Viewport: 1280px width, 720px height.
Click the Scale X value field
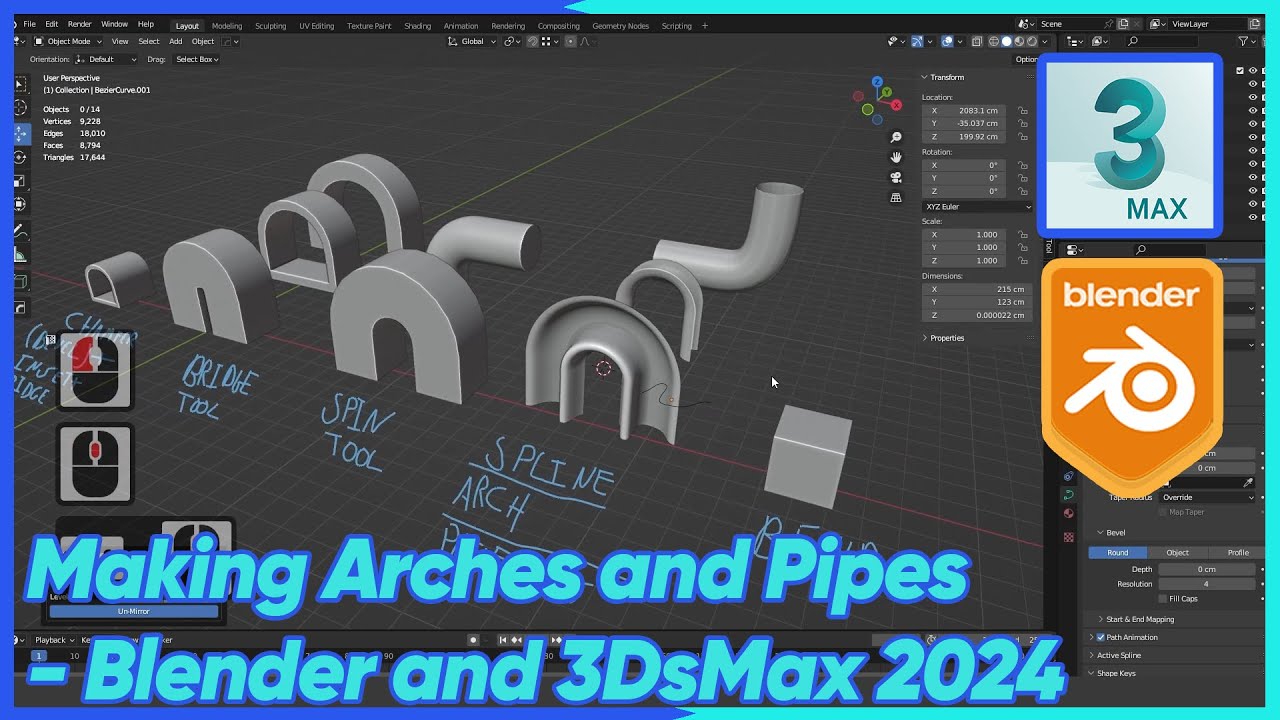click(x=963, y=234)
